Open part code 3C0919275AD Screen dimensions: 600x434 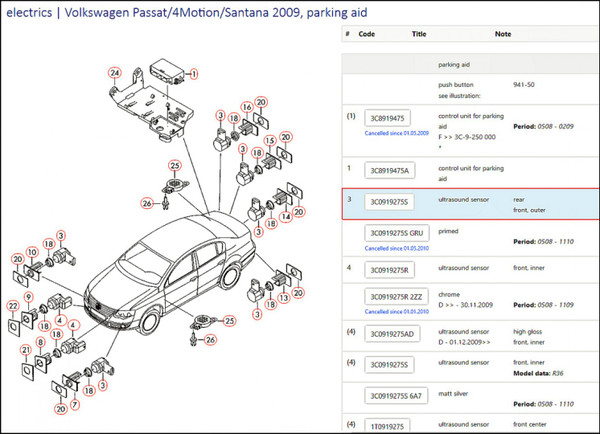(x=395, y=332)
